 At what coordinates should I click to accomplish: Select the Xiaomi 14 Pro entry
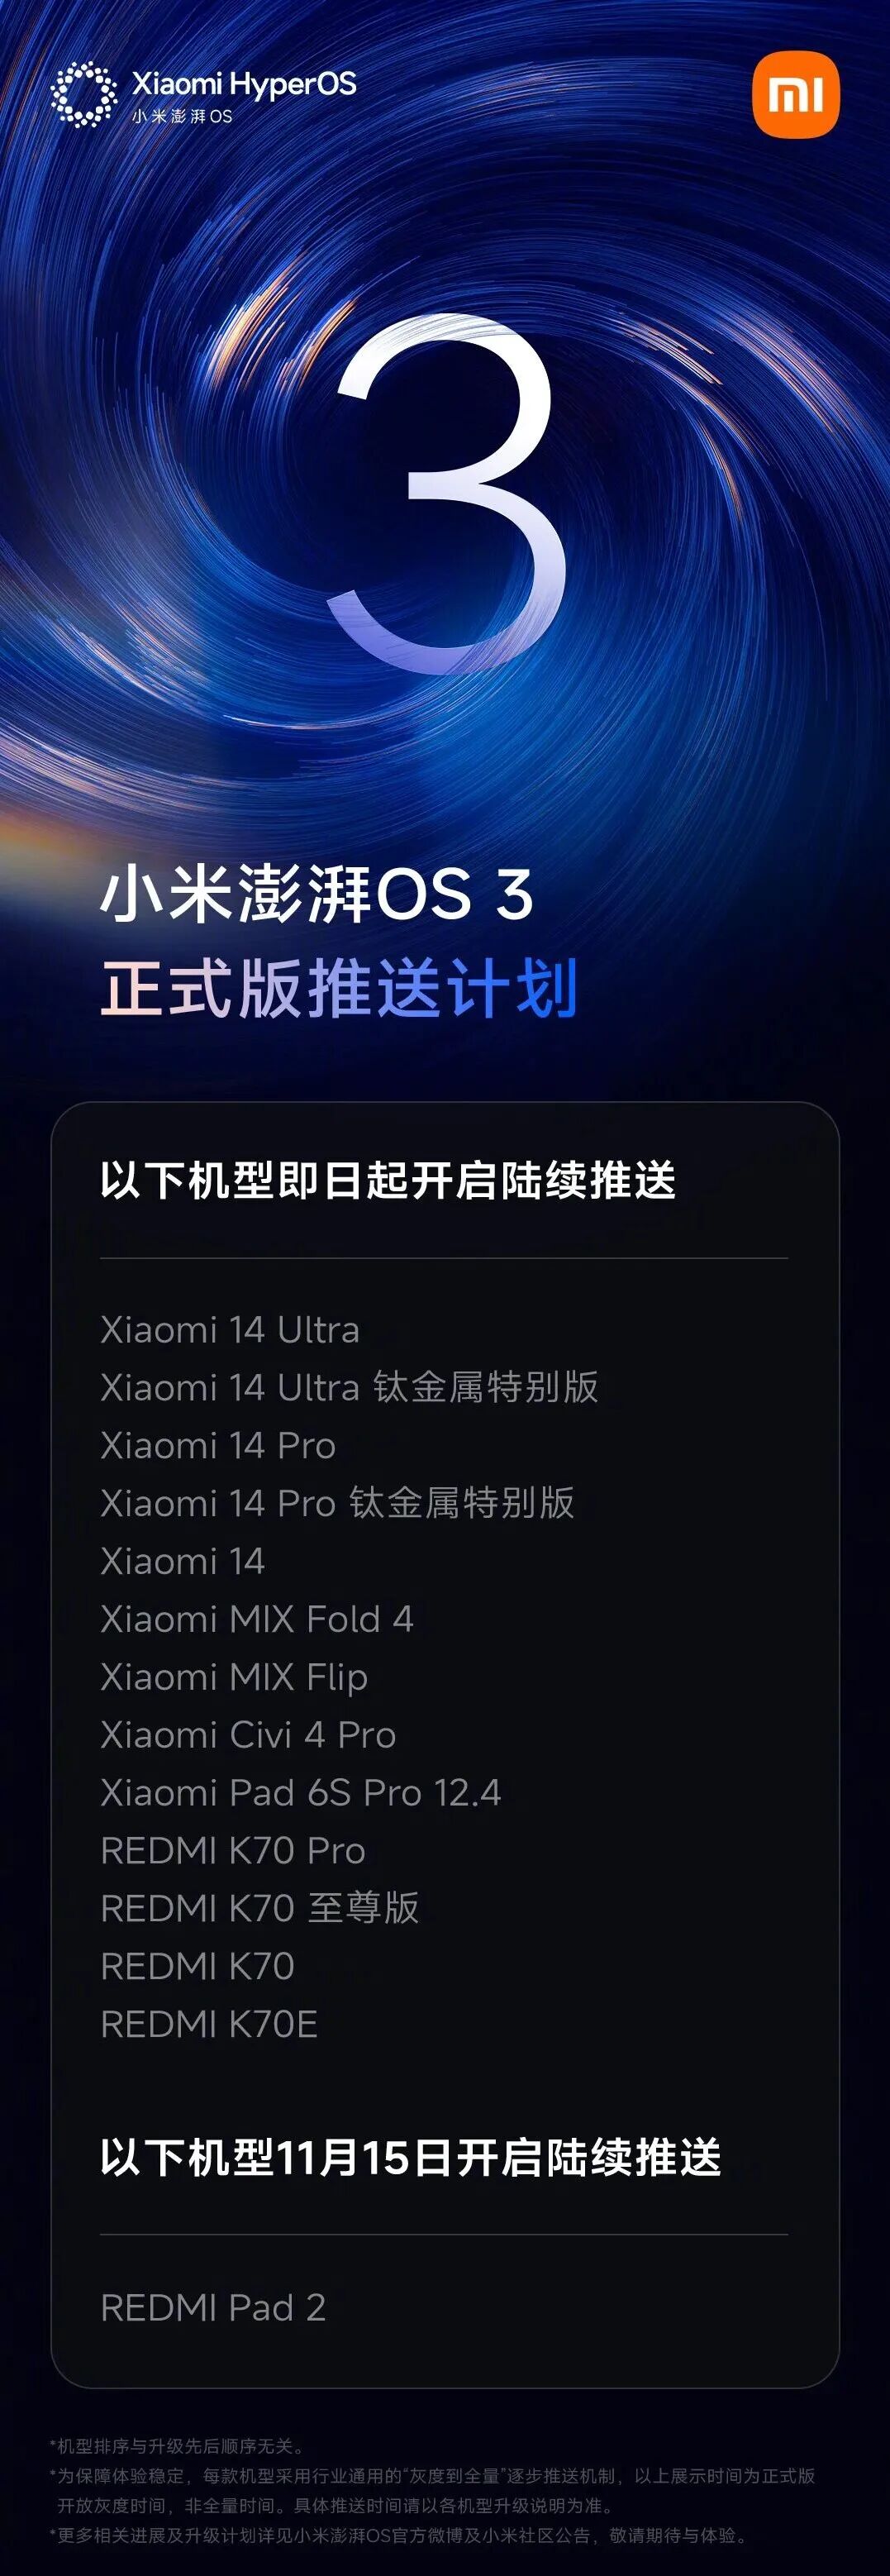218,1446
